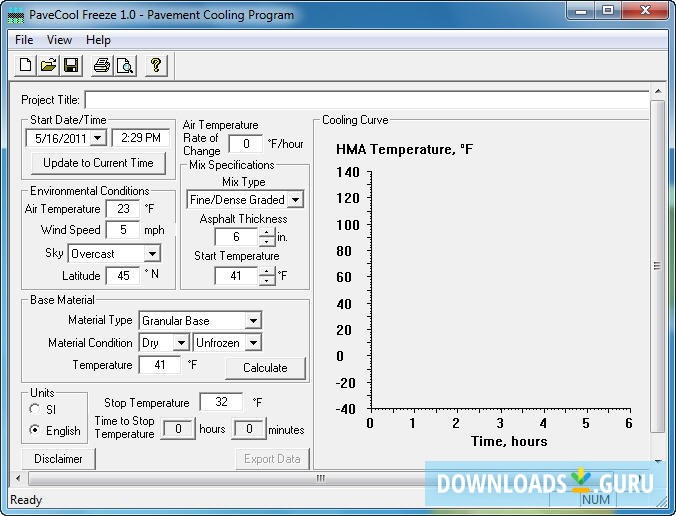Click the 'Base Material' group label
676x516 pixels.
coord(62,300)
